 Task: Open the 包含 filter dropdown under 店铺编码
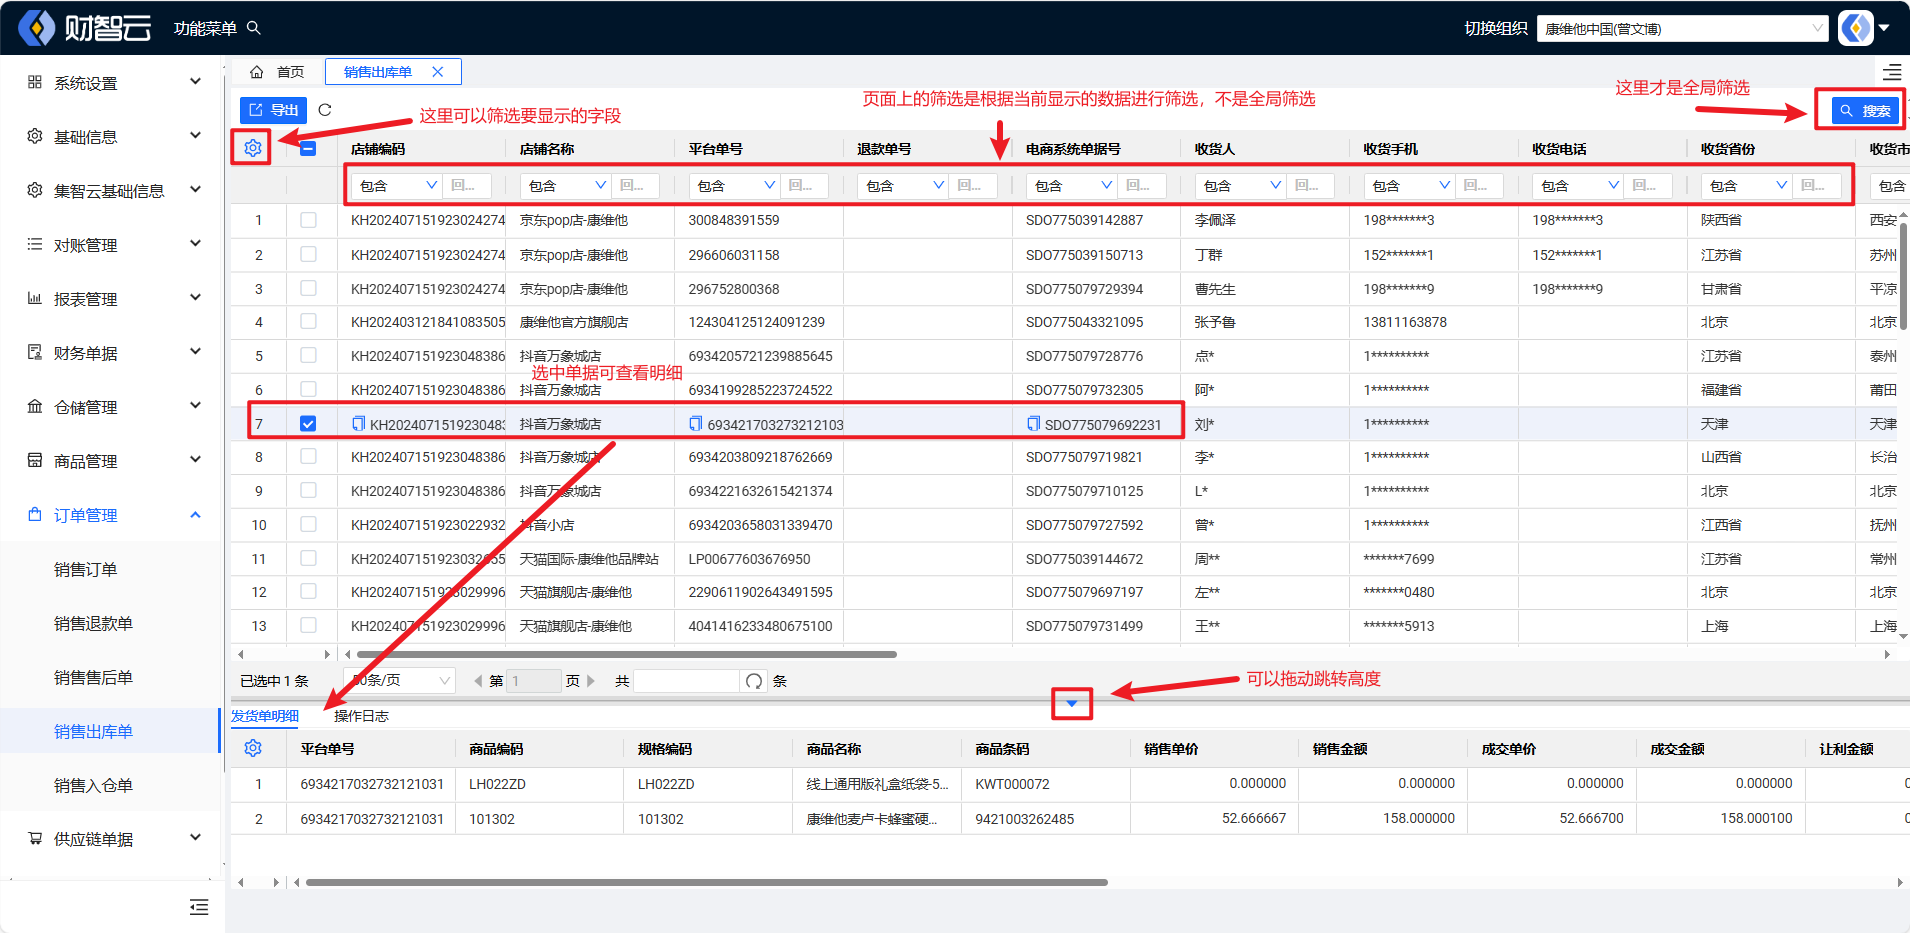point(398,185)
